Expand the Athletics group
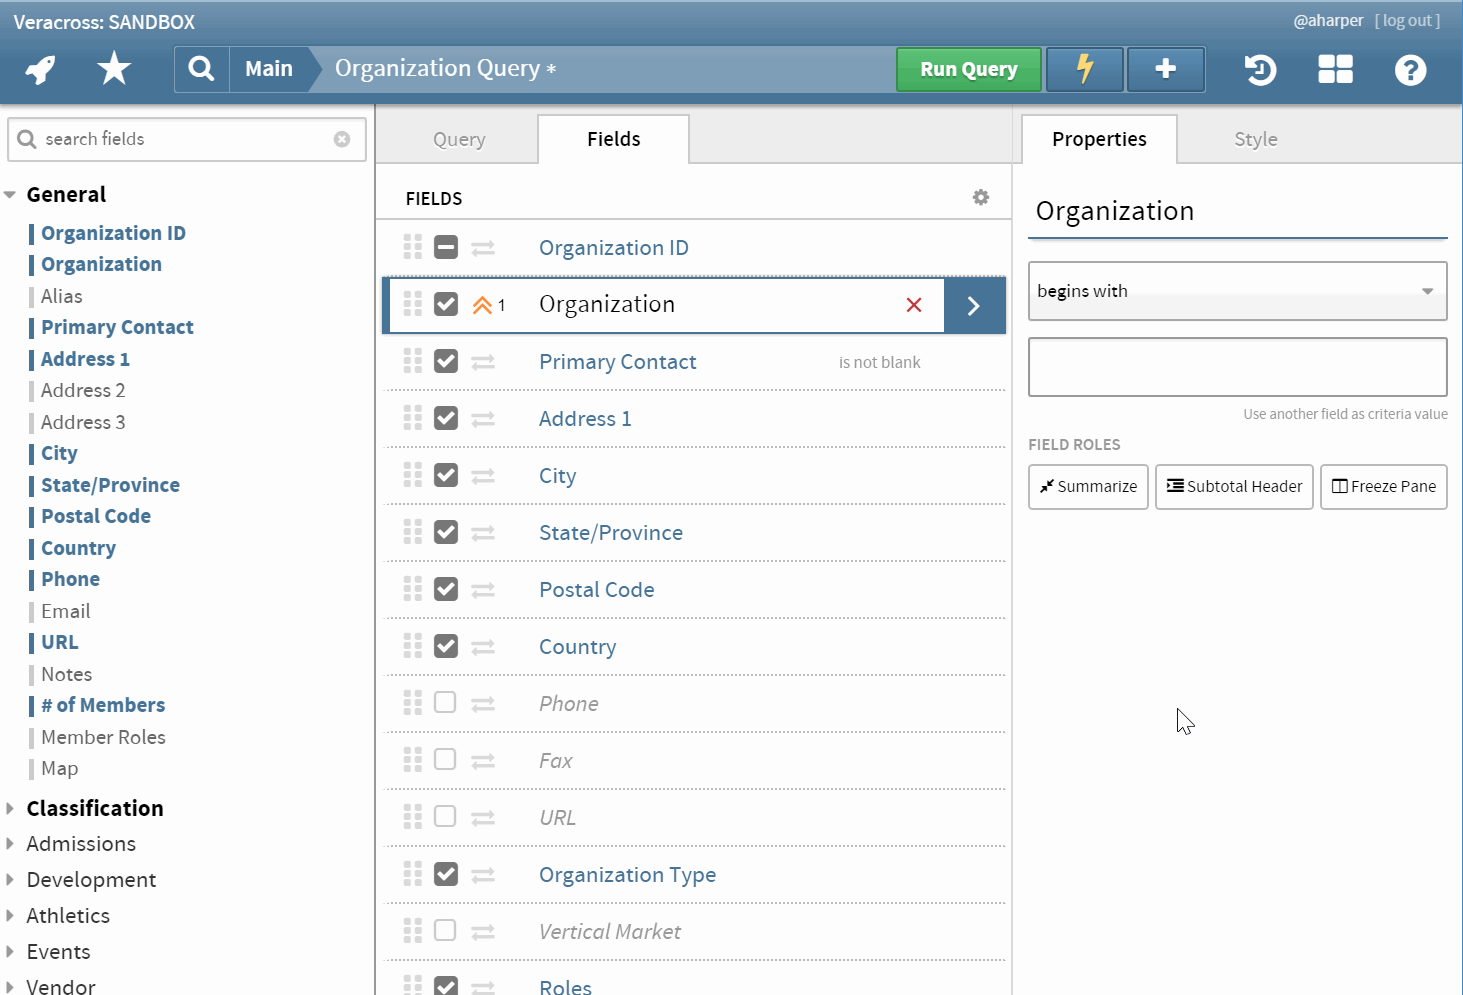1463x995 pixels. click(10, 916)
